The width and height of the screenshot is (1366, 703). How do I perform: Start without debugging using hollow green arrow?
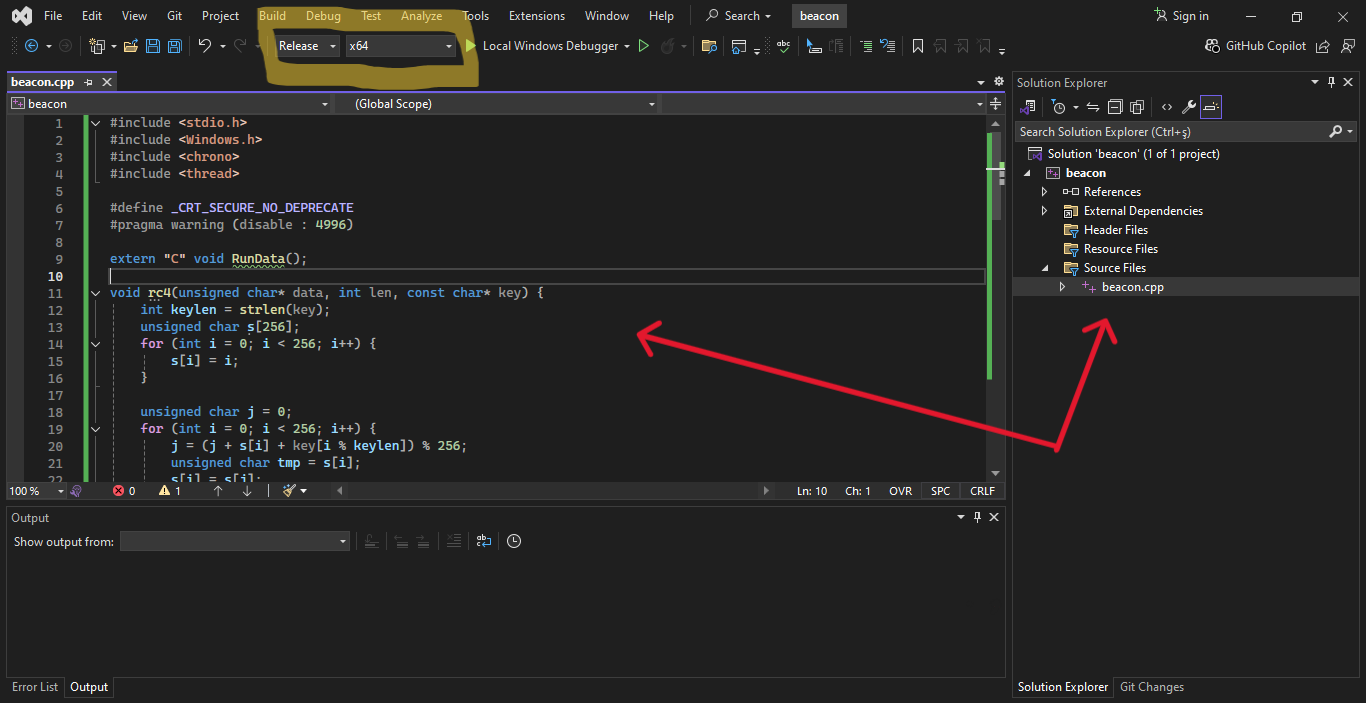point(644,46)
